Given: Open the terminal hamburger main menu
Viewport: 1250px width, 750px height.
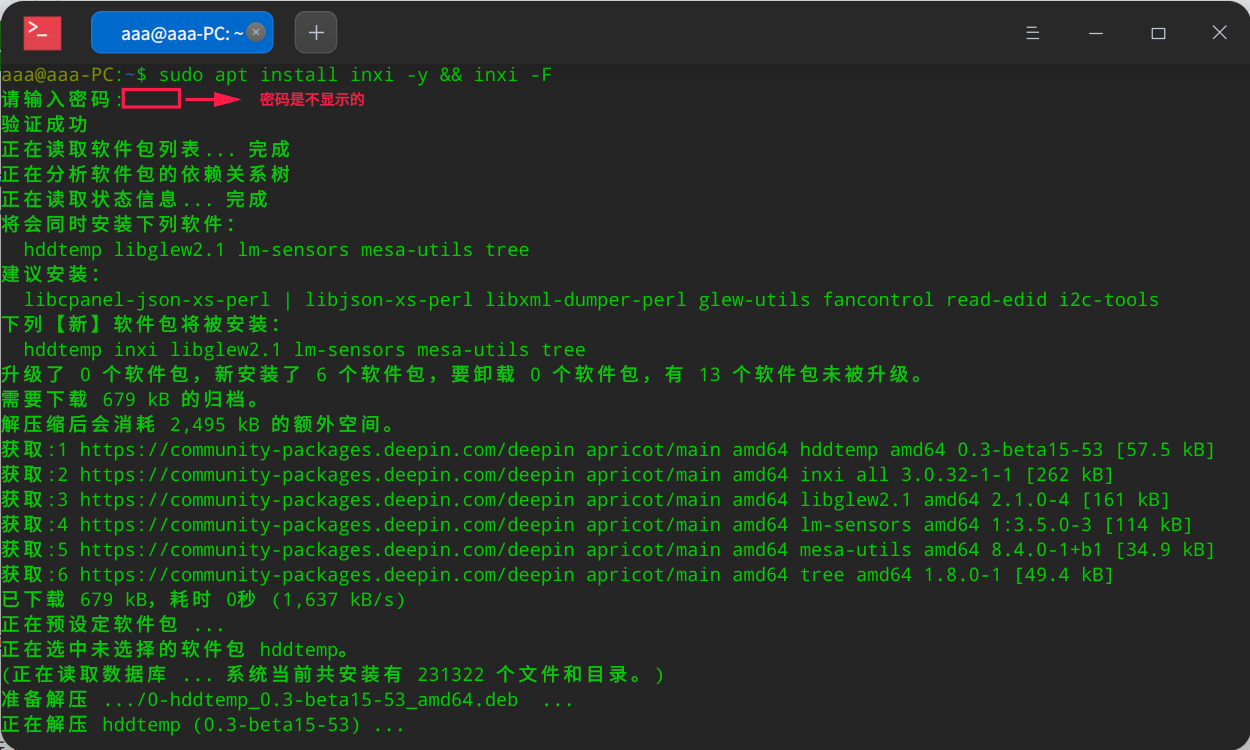Looking at the screenshot, I should click(1033, 32).
